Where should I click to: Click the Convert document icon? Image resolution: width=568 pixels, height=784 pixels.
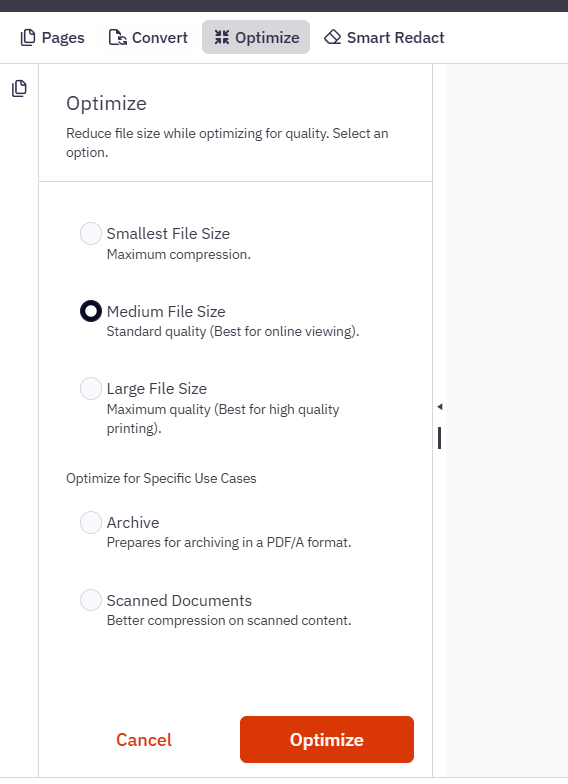click(118, 38)
